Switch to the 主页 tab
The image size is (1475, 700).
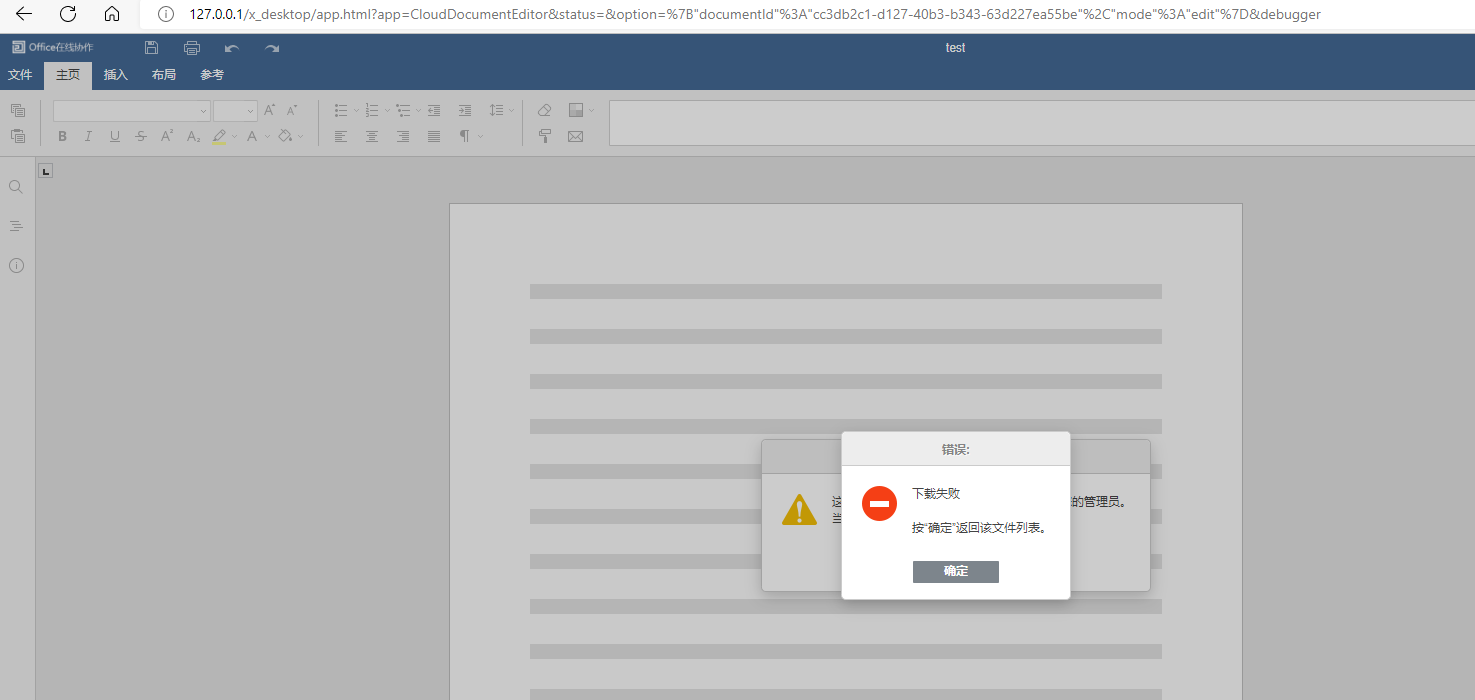click(68, 75)
